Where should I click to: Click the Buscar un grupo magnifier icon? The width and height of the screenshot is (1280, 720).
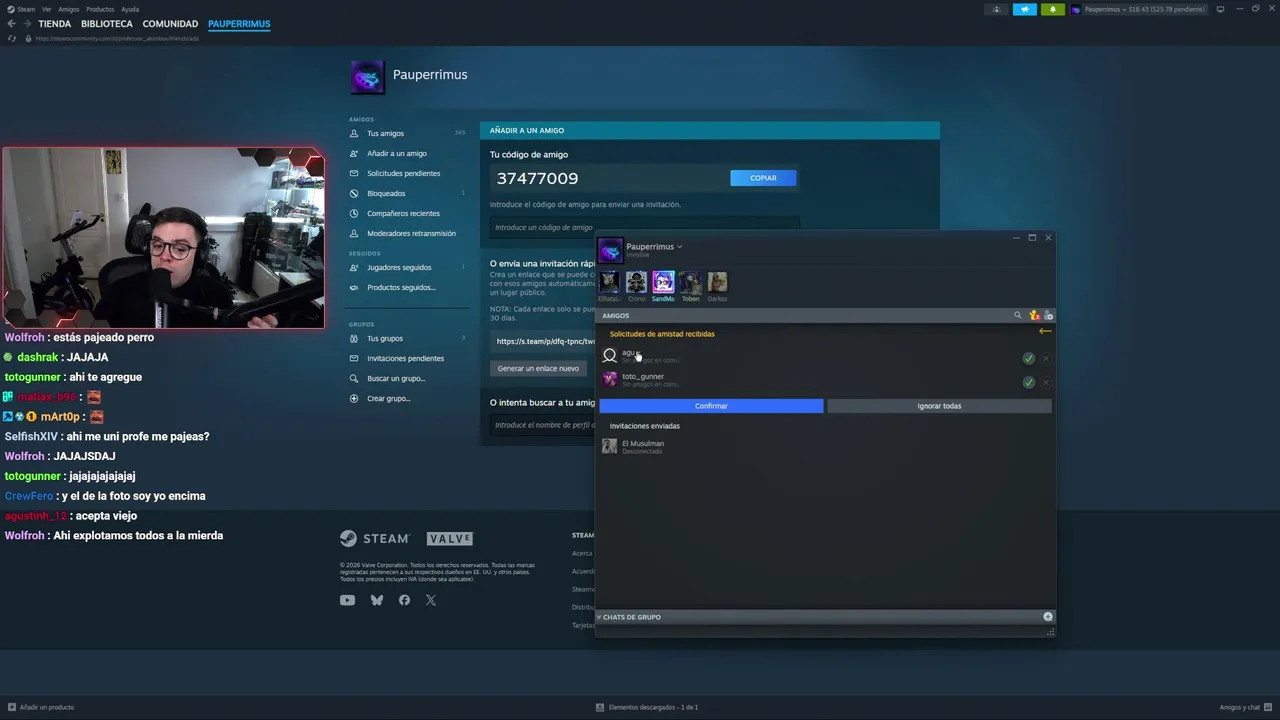tap(354, 378)
